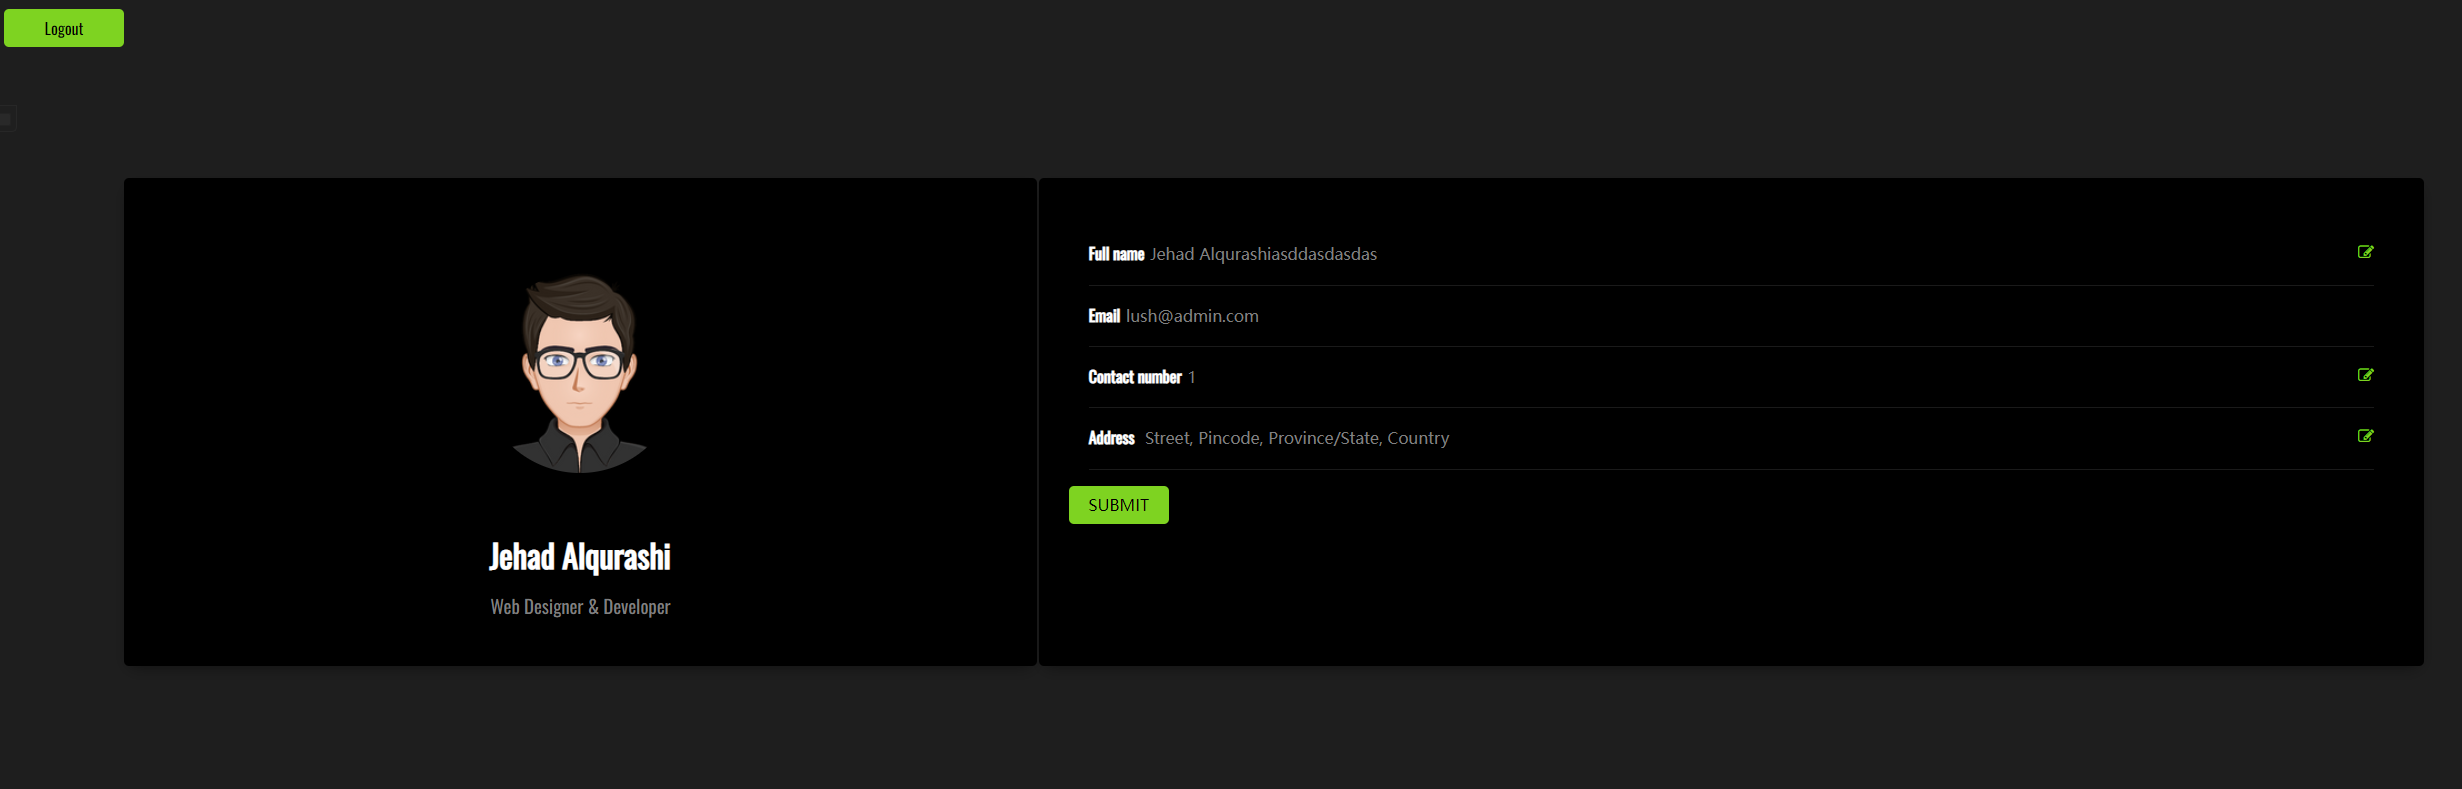Click the Web Designer & Developer subtitle

tap(580, 607)
